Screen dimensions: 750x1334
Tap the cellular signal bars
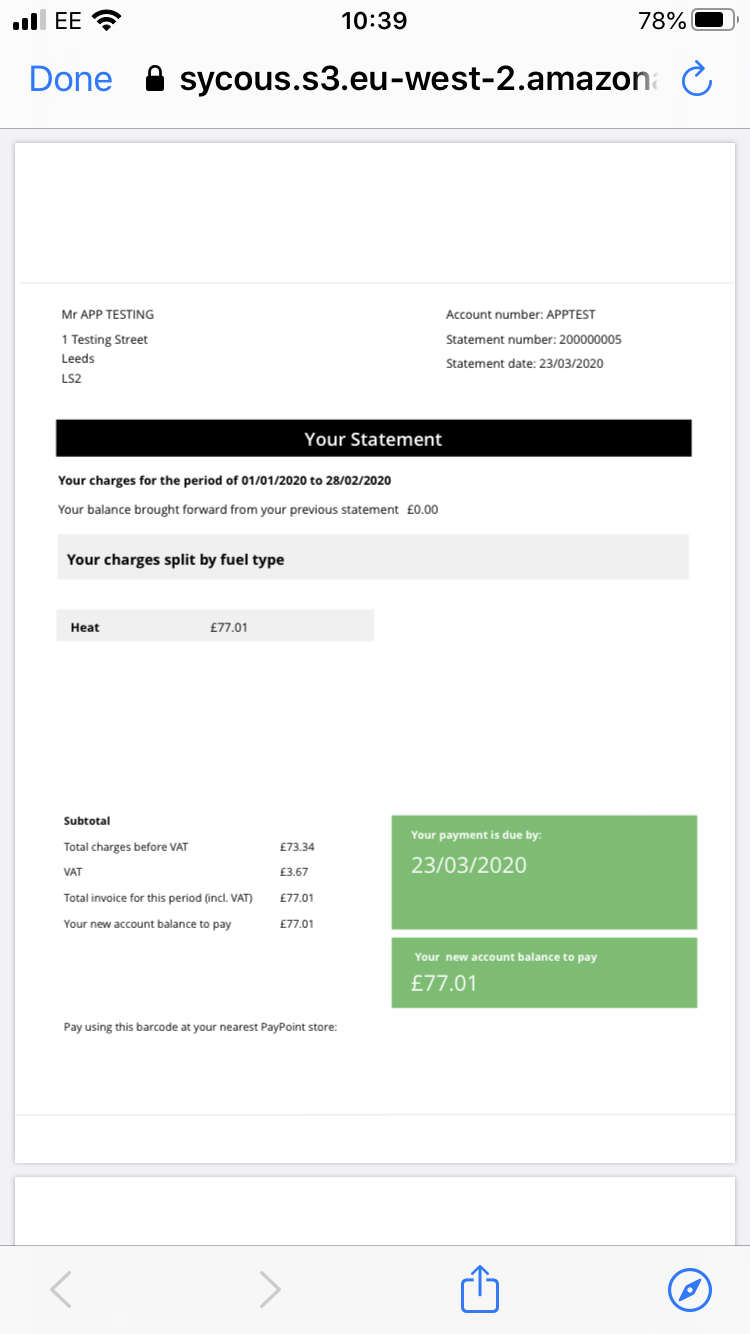pyautogui.click(x=30, y=21)
